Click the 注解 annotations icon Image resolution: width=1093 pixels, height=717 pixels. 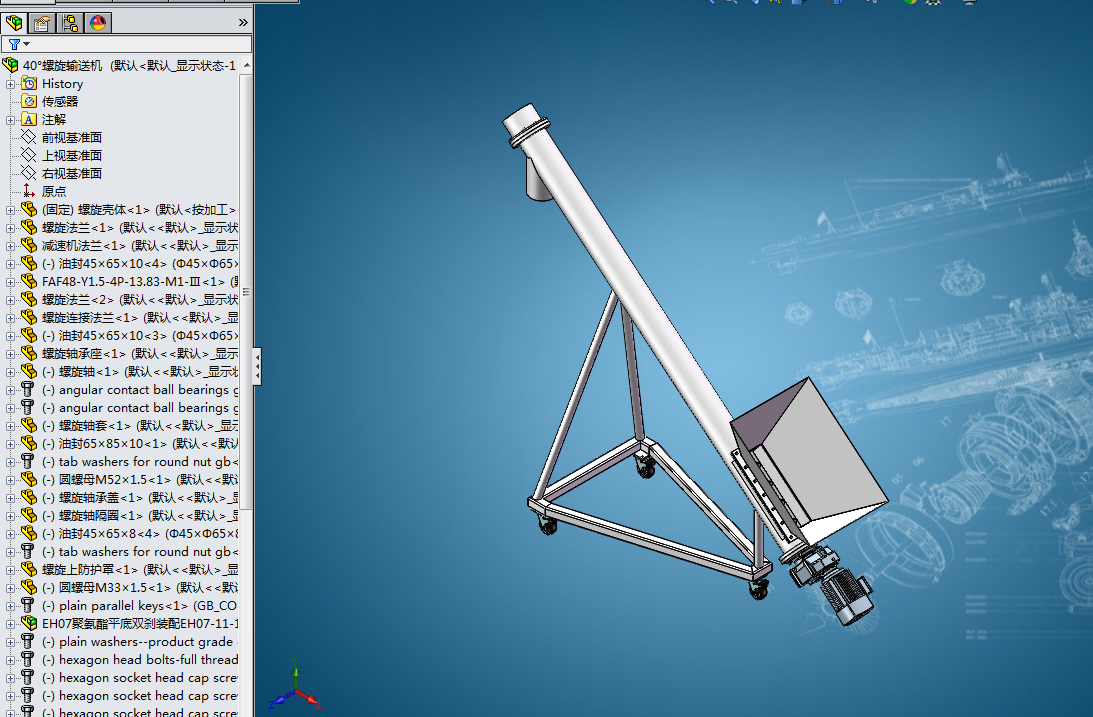point(29,120)
